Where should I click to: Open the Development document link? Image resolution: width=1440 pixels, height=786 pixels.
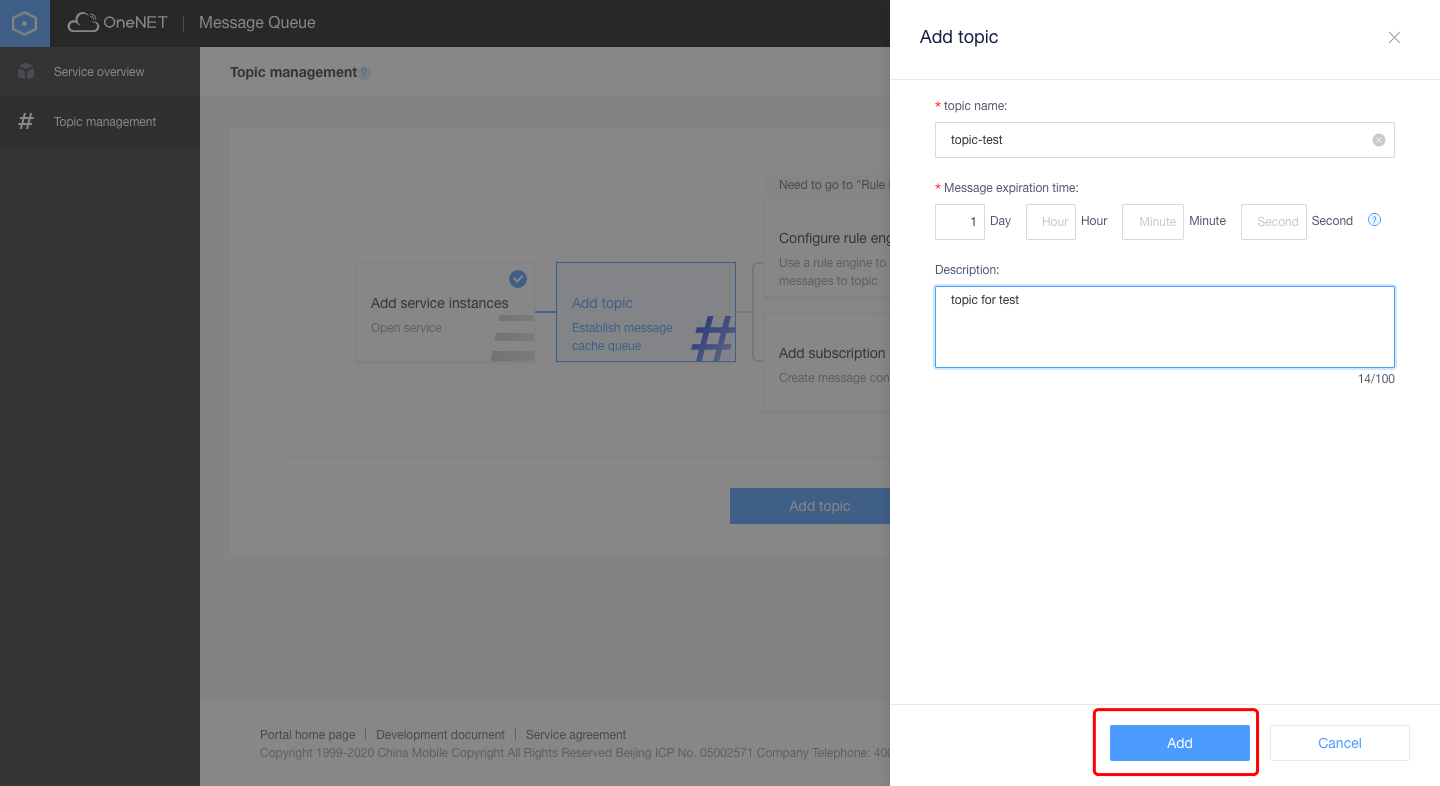[440, 735]
